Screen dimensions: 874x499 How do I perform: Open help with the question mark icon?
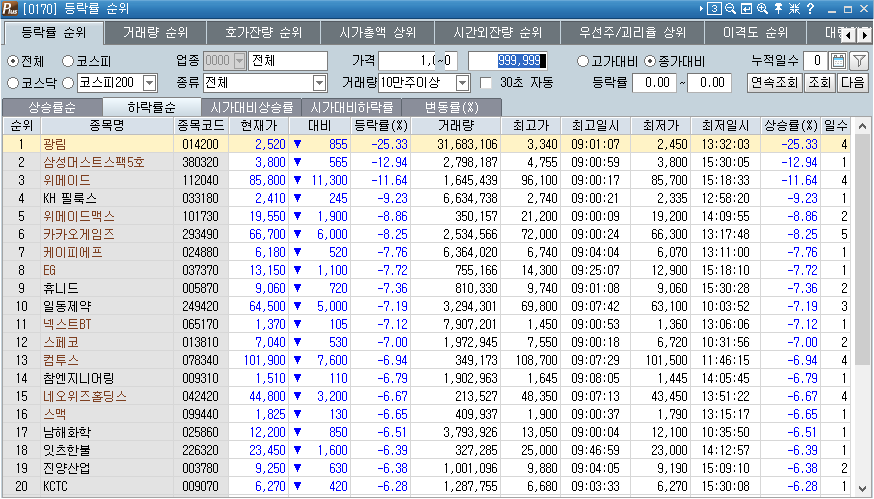[x=810, y=9]
